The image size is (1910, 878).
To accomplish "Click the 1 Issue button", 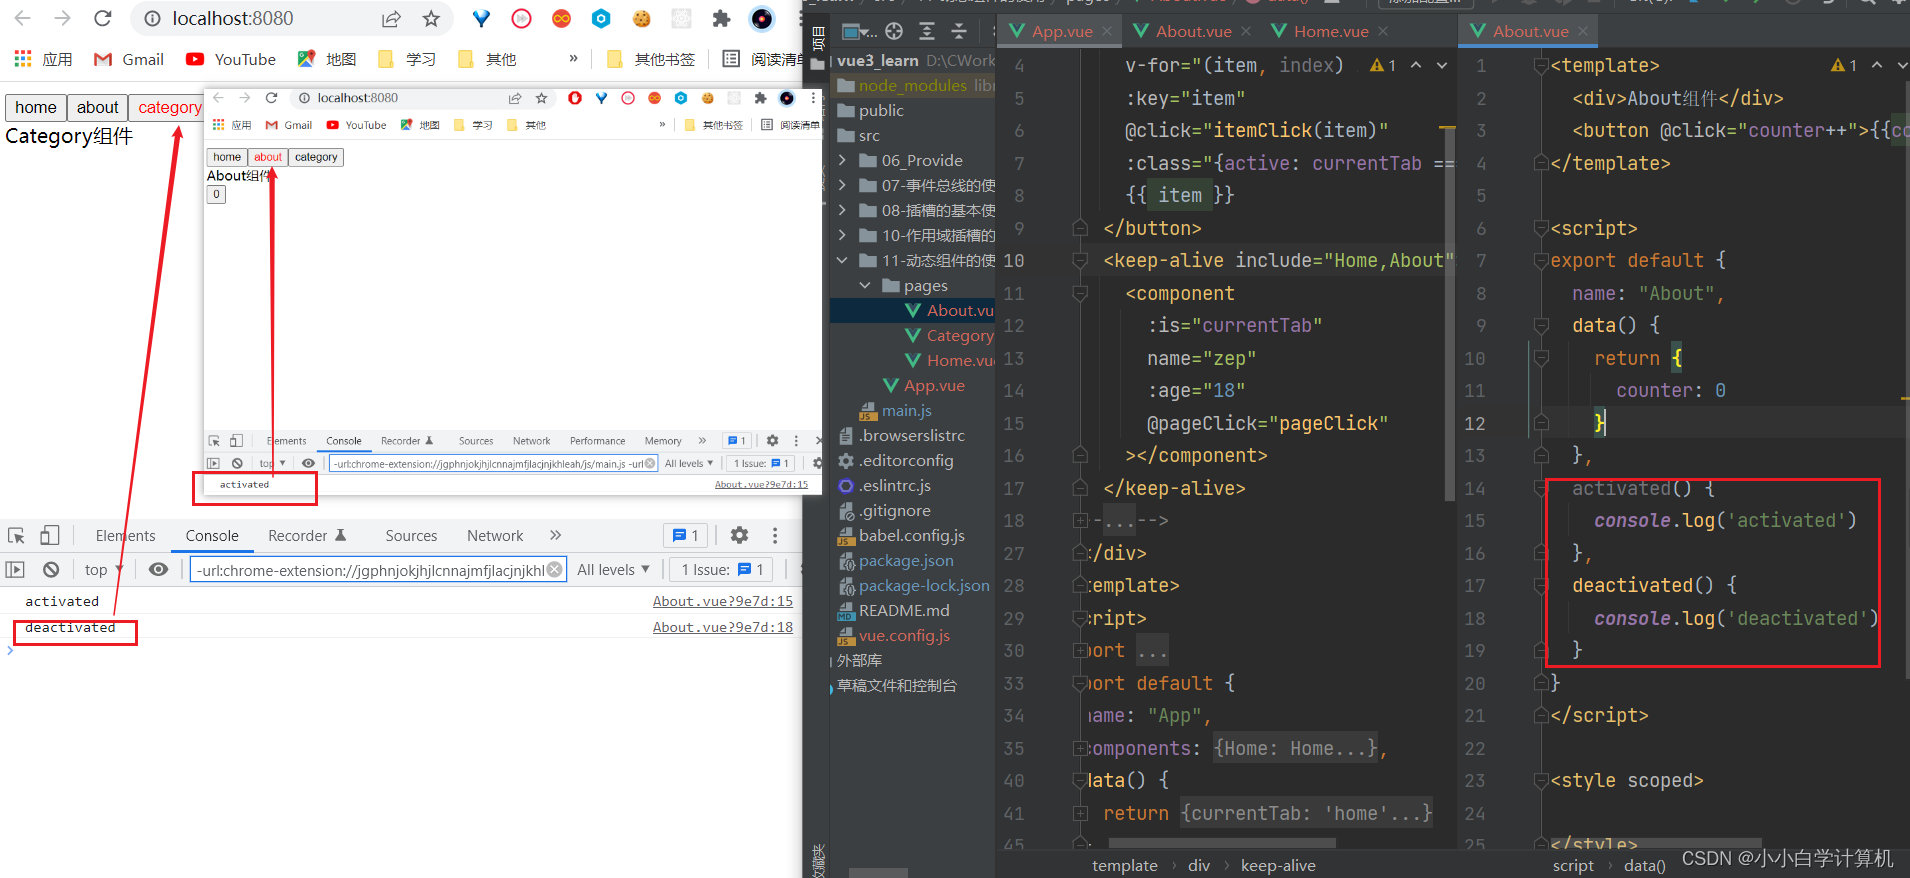I will [x=723, y=569].
